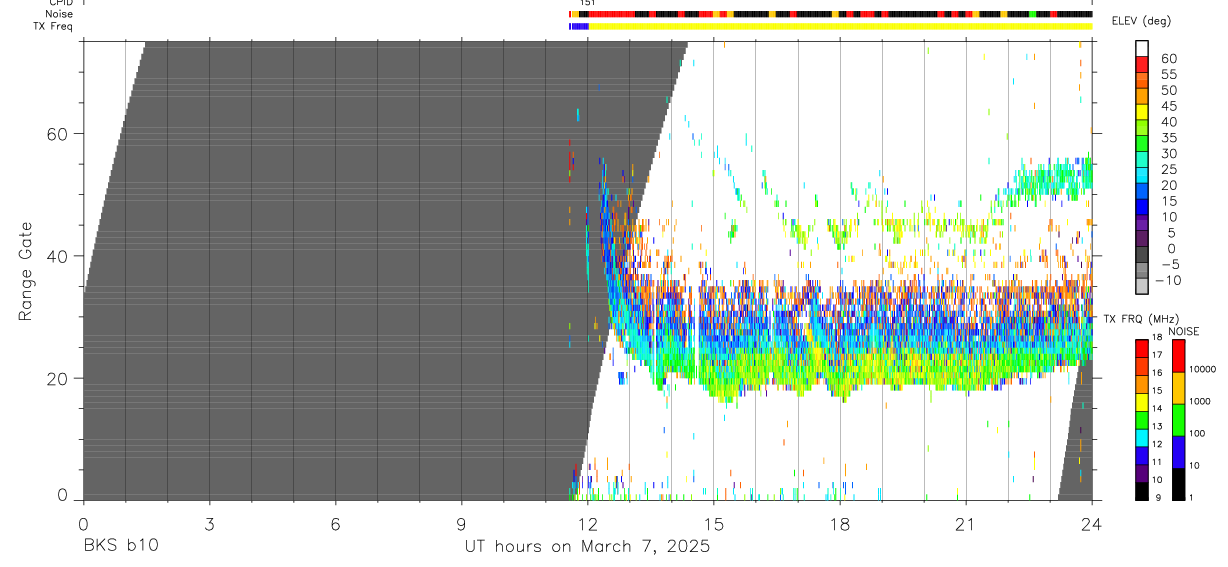Click the yellow TX Freq bar at top
This screenshot has height=567, width=1228.
[x=840, y=26]
